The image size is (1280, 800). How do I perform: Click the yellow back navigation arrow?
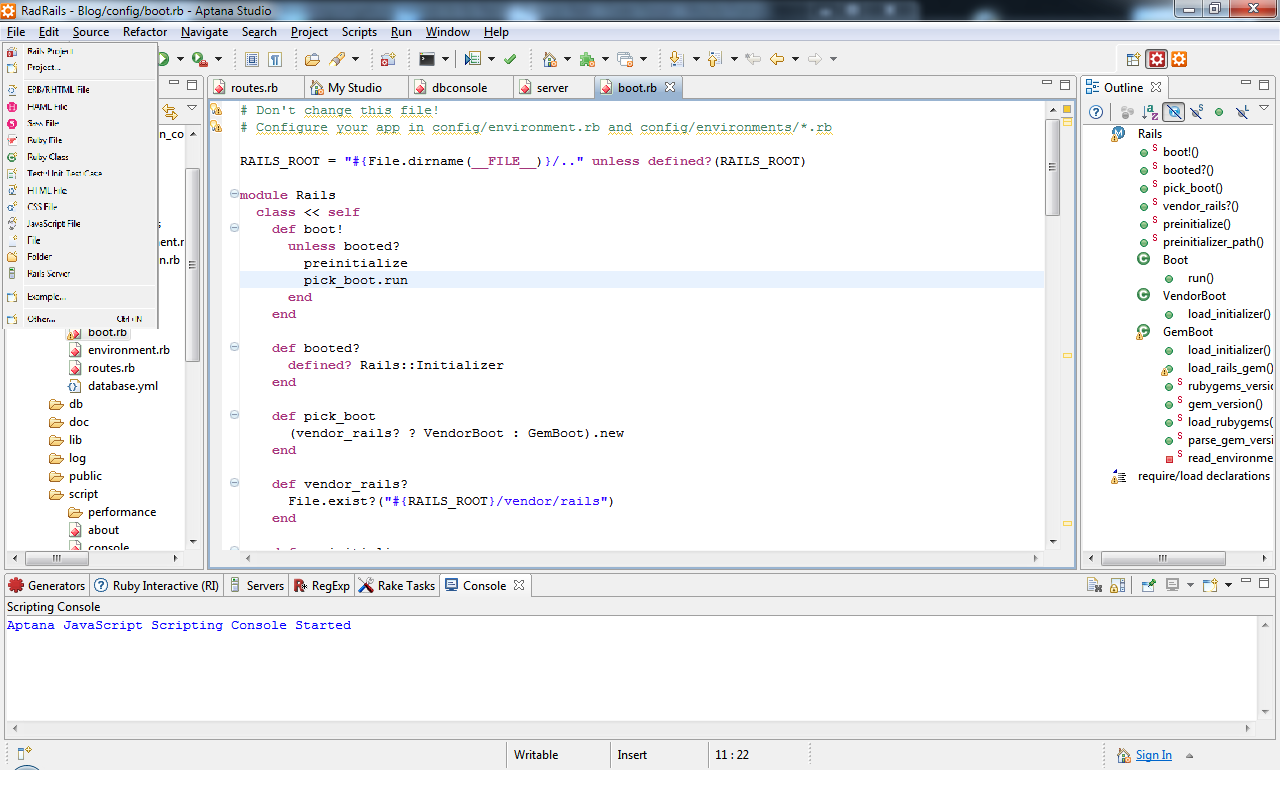coord(776,59)
